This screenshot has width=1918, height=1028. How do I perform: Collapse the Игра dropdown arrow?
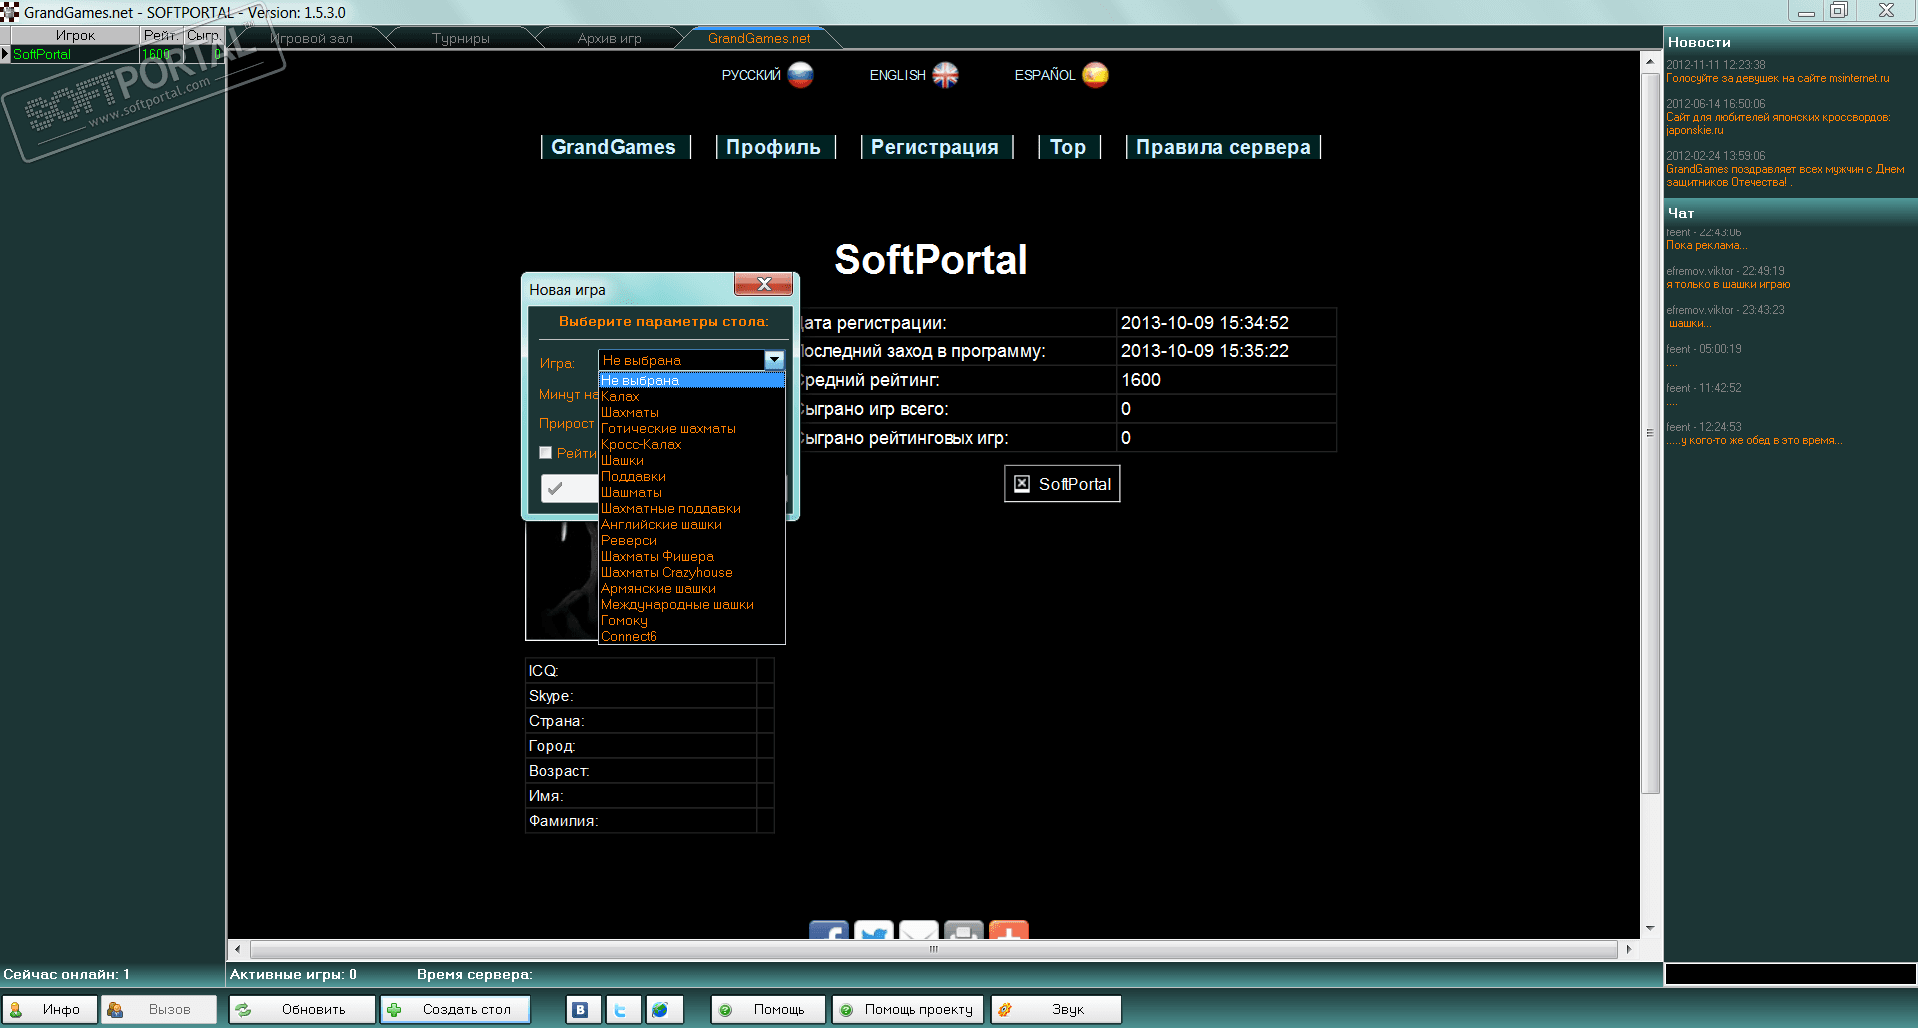coord(774,360)
